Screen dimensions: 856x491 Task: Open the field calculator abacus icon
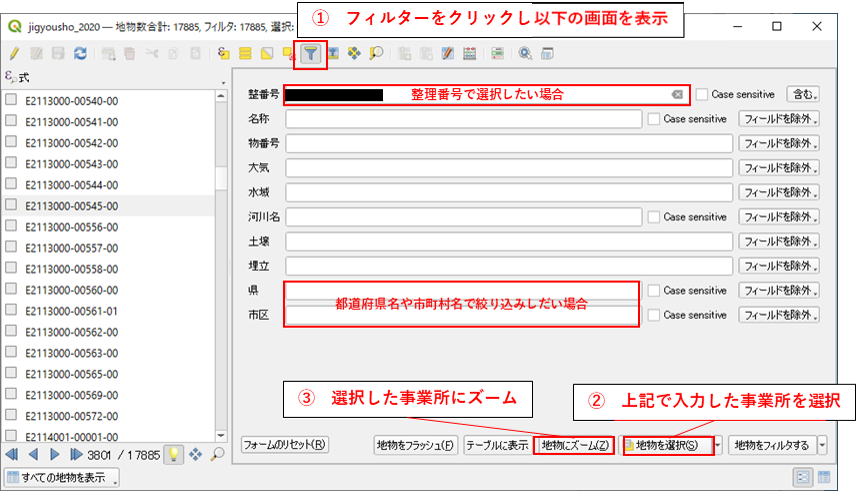(469, 54)
